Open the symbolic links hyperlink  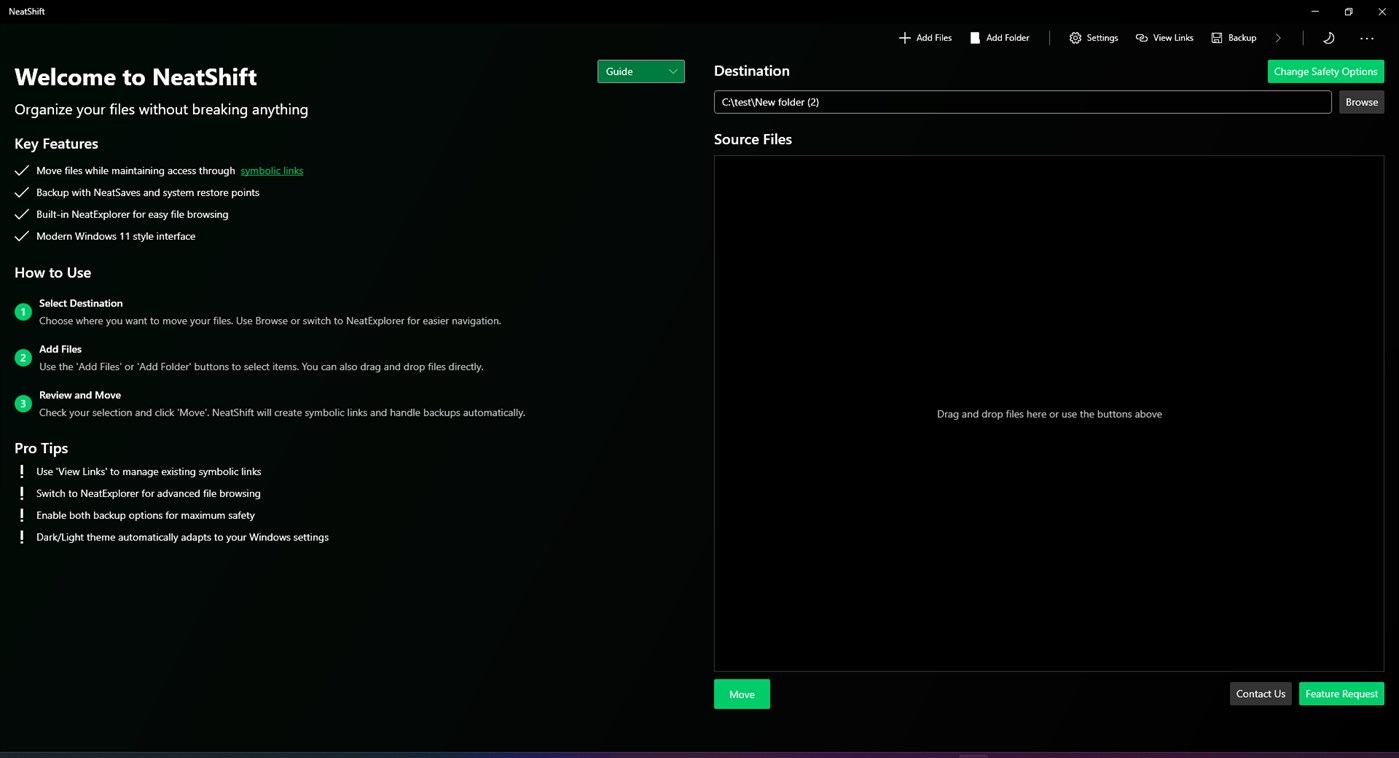[271, 171]
